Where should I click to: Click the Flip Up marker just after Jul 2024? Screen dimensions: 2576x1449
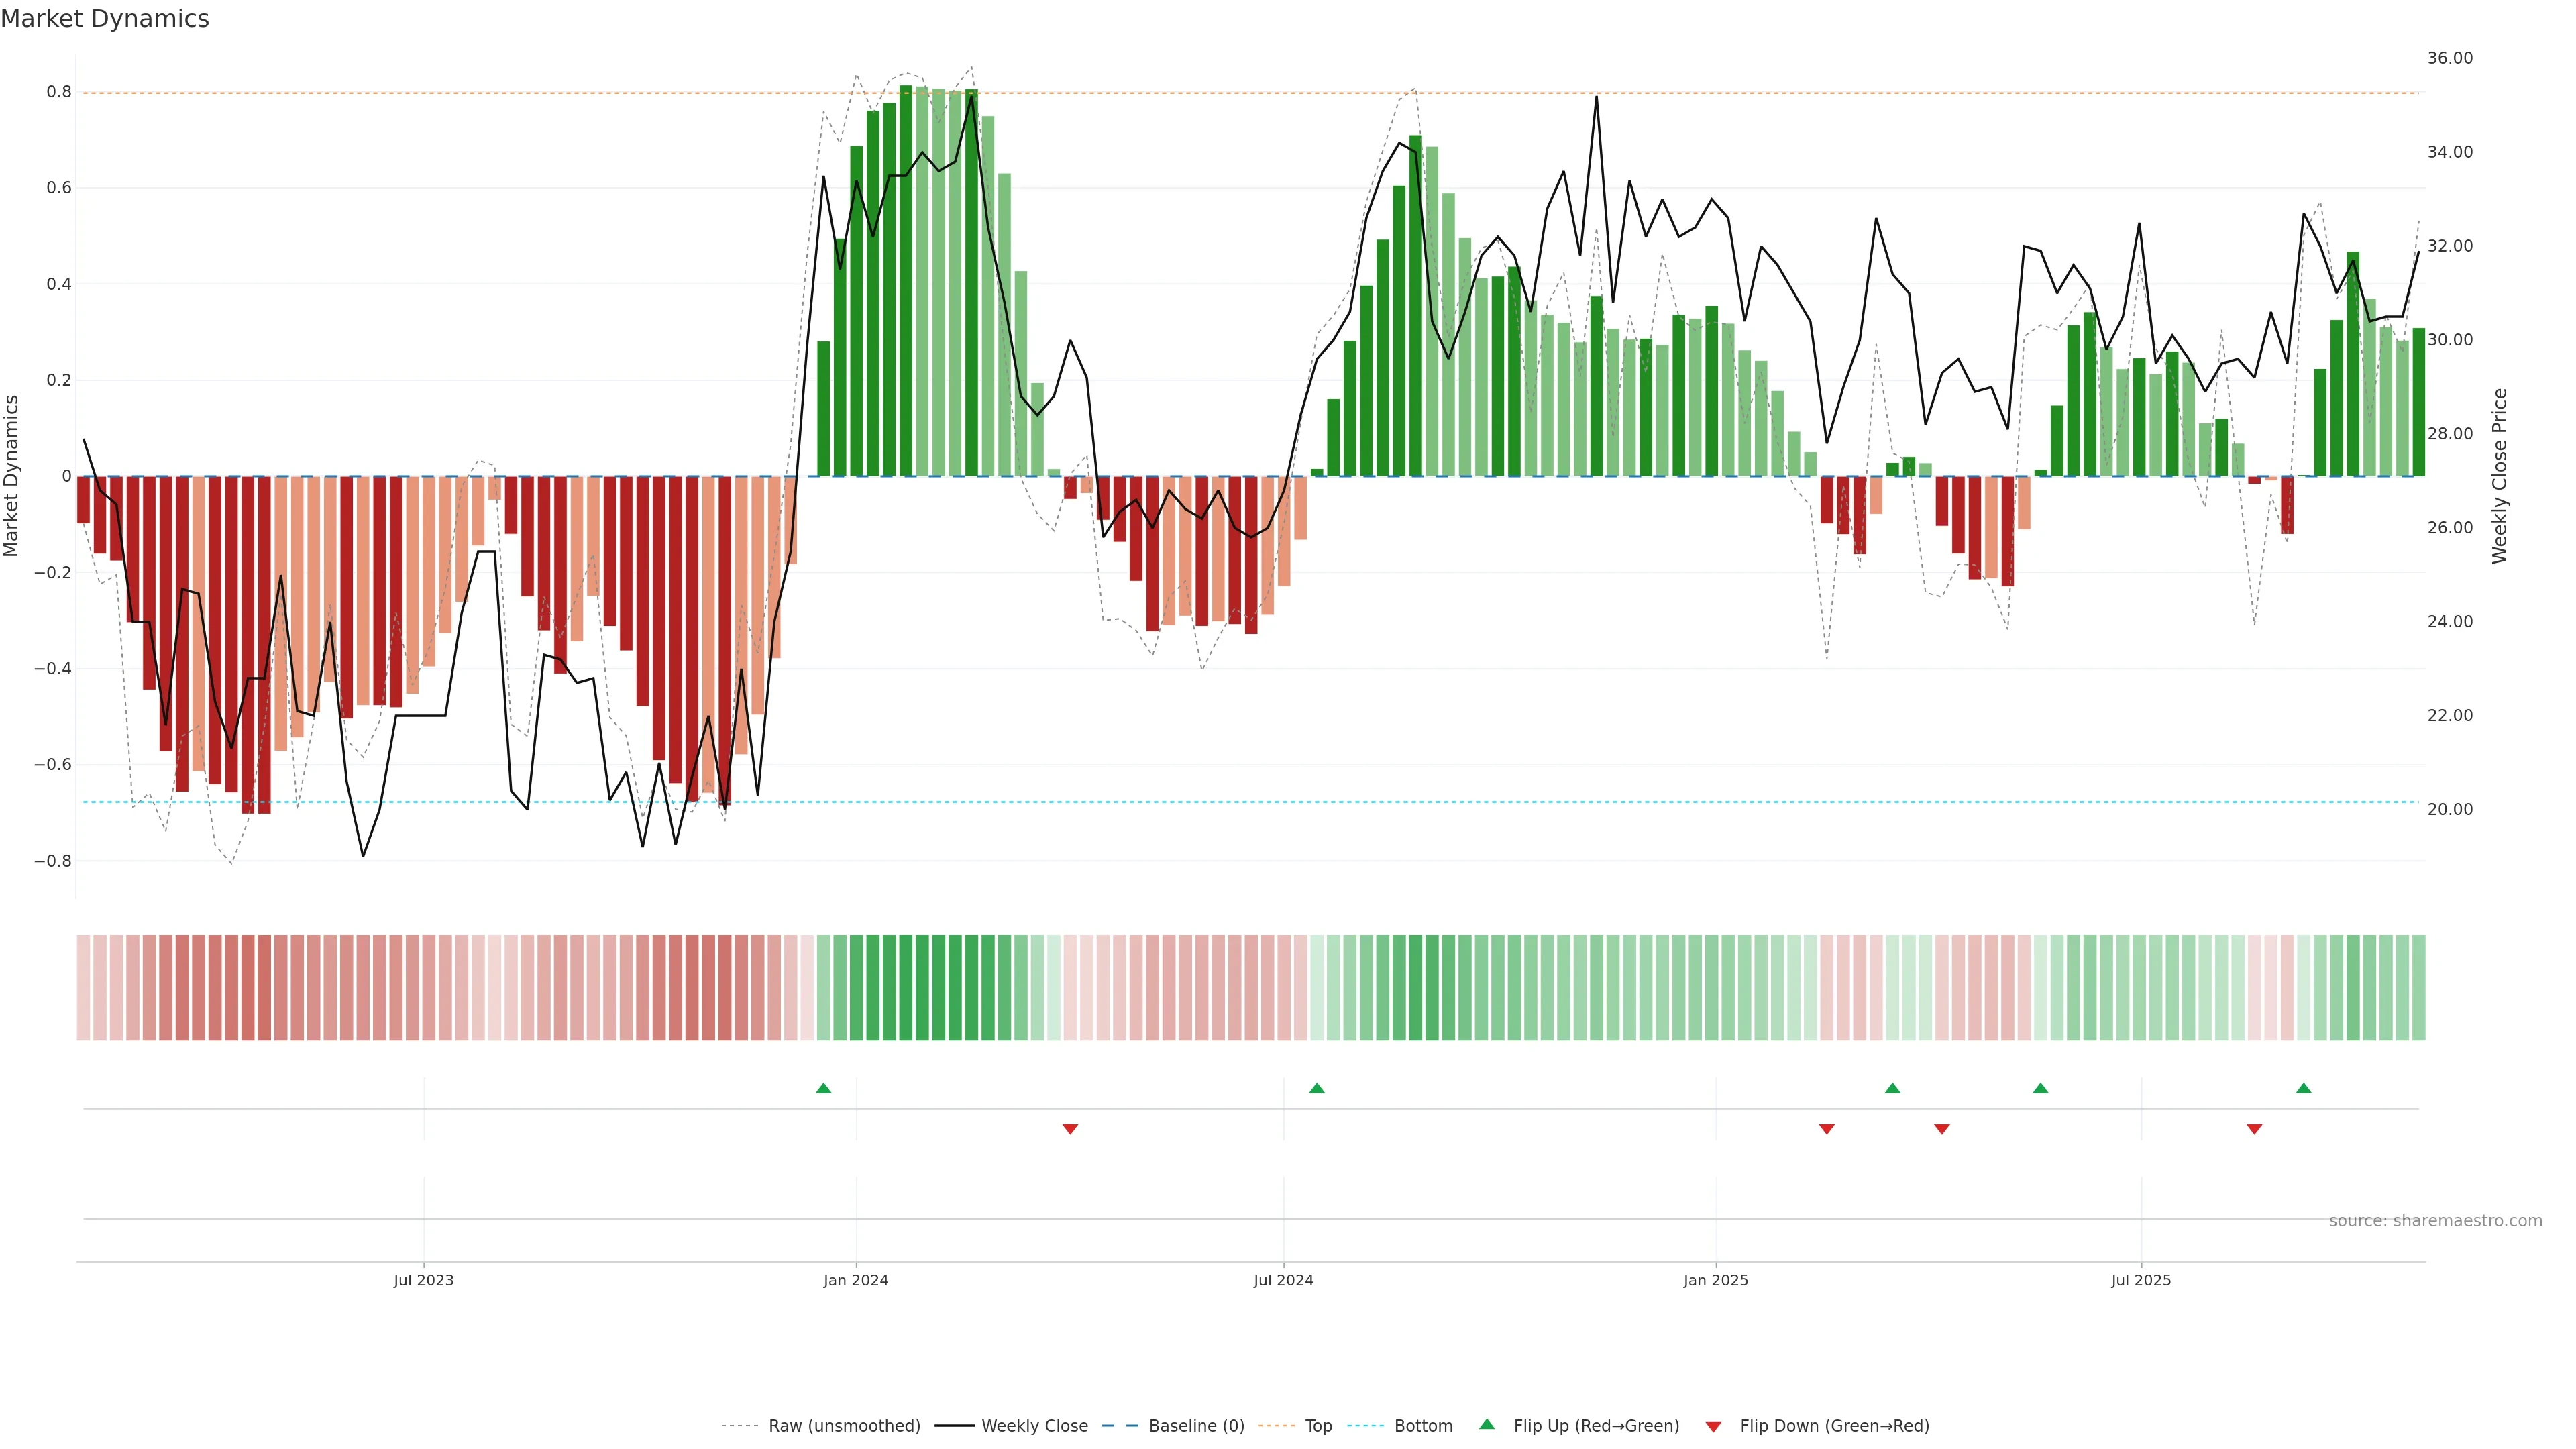point(1316,1088)
